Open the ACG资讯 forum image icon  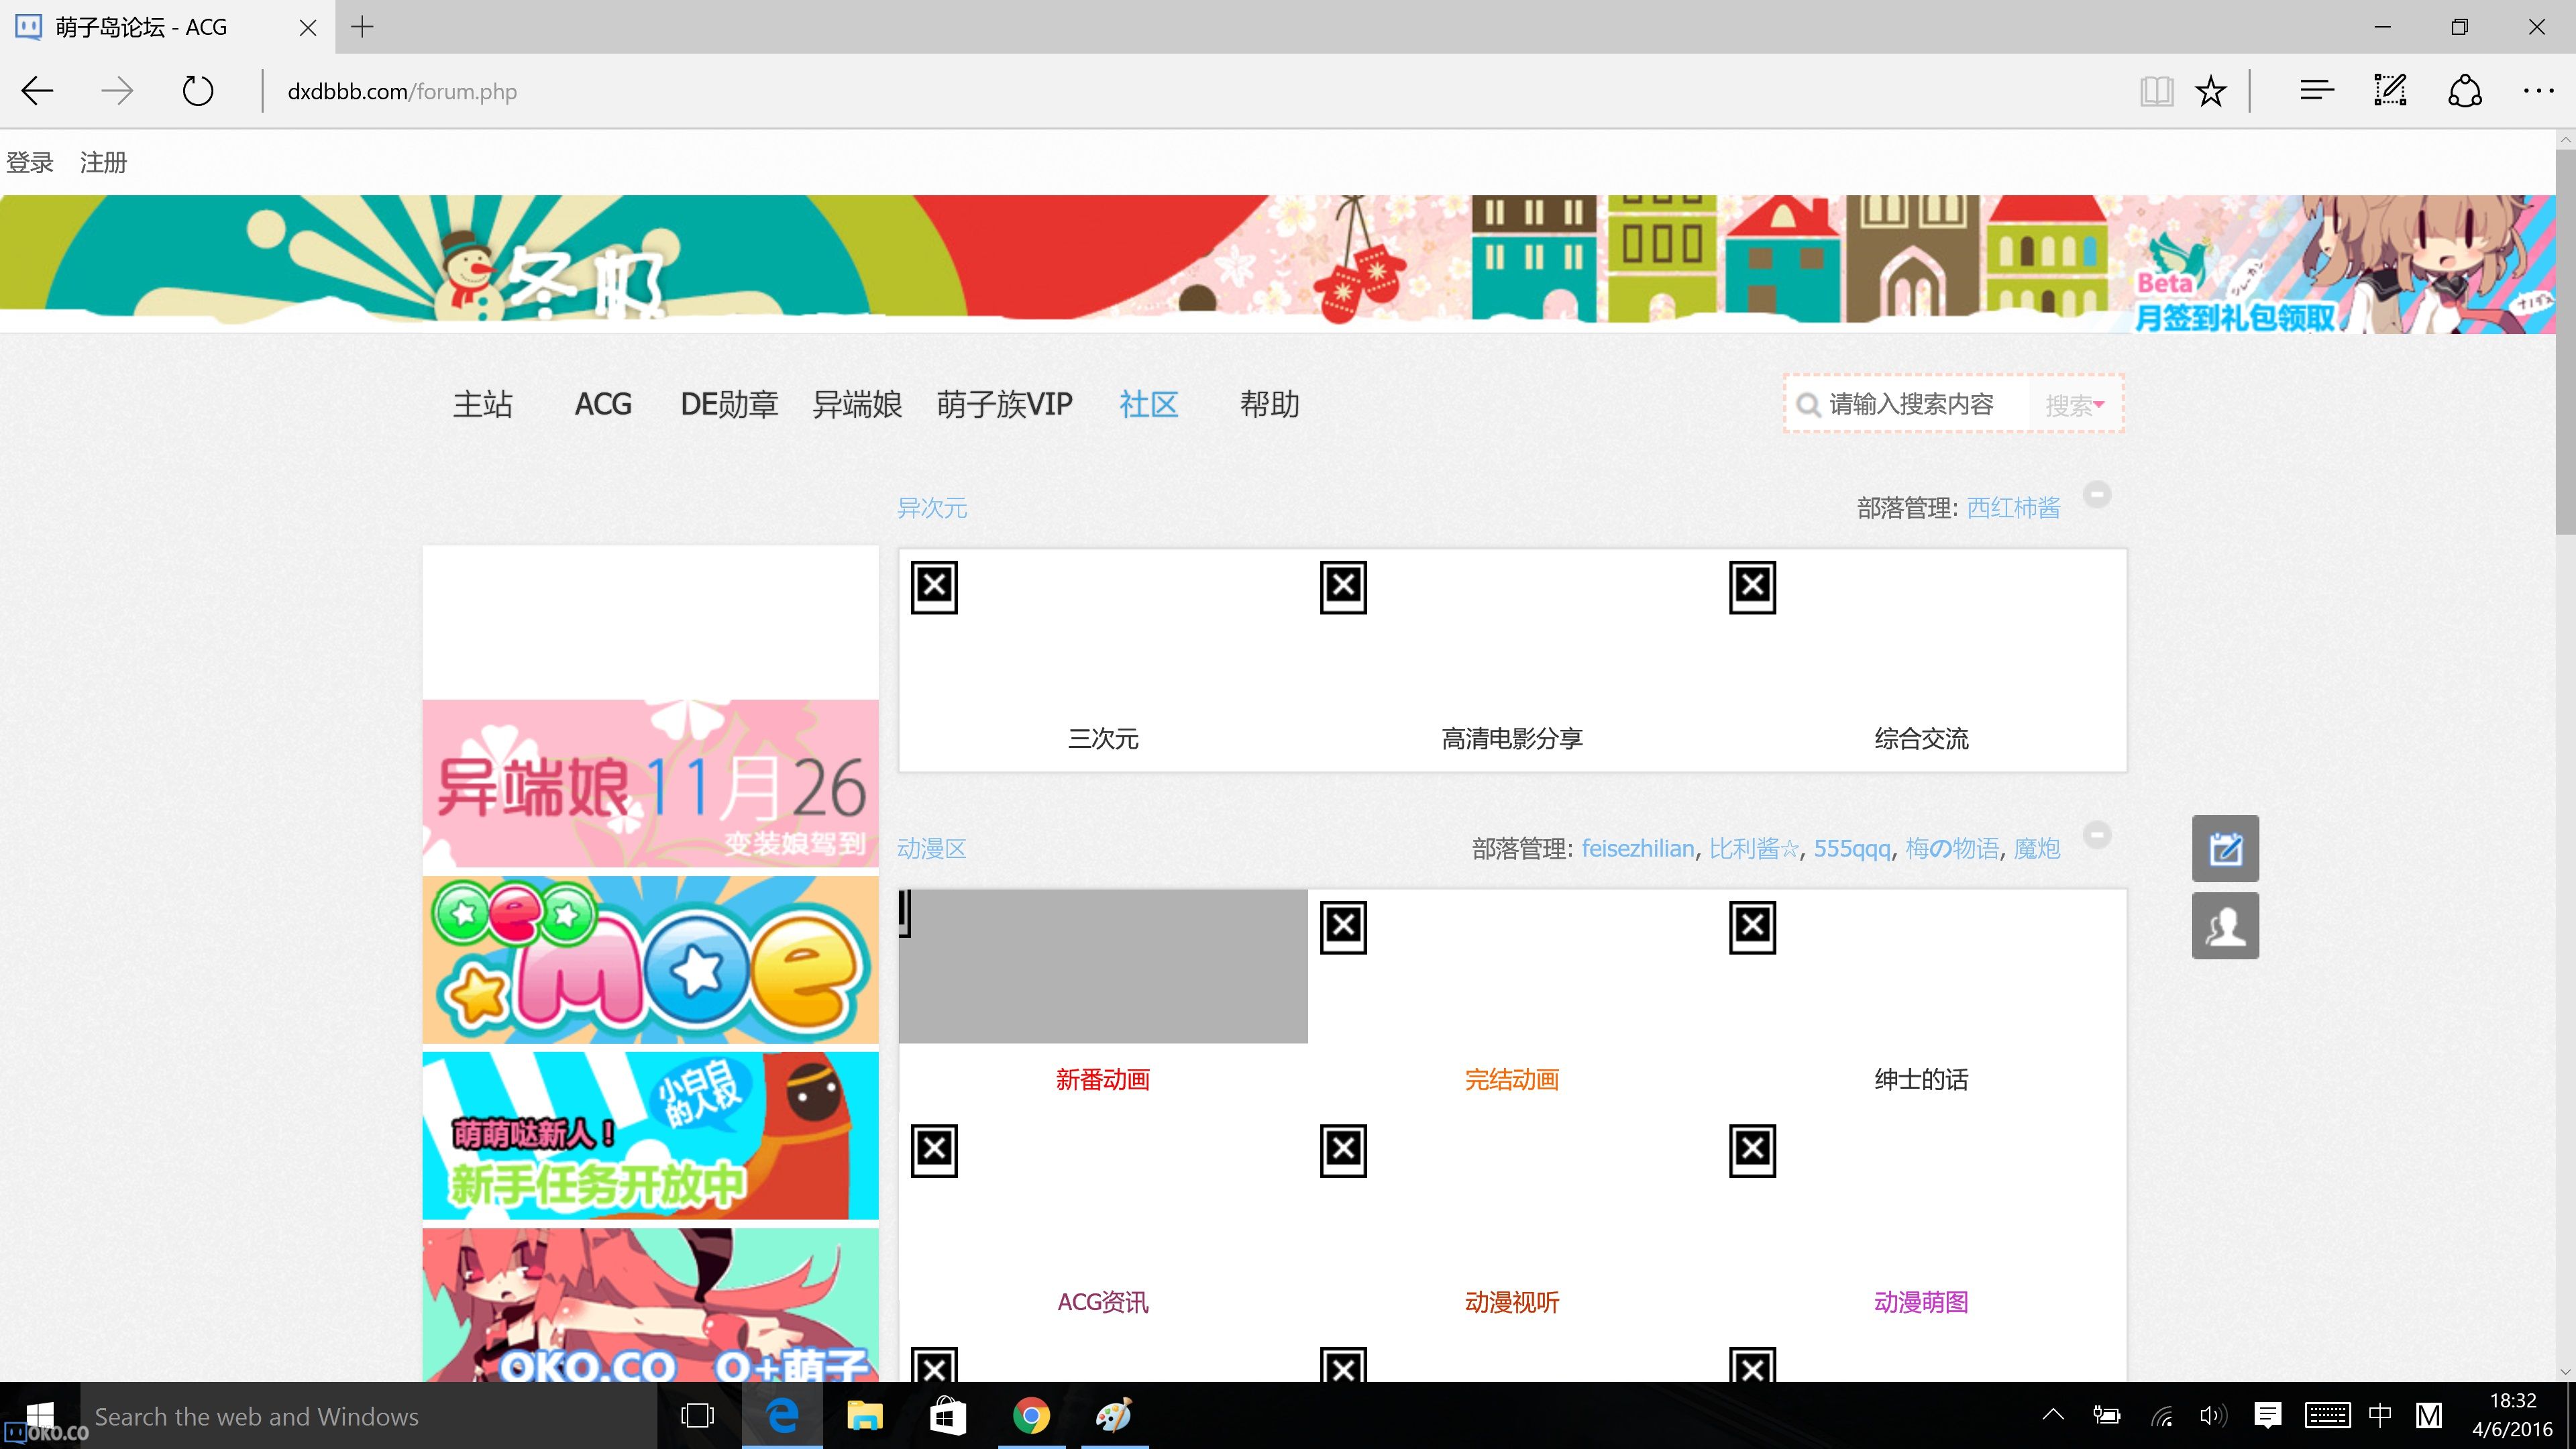pyautogui.click(x=934, y=1151)
